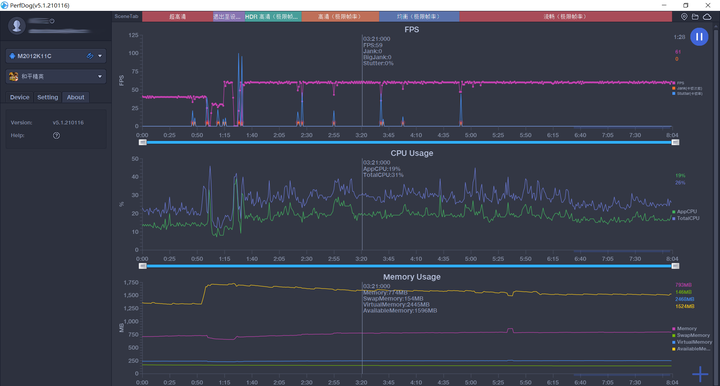The width and height of the screenshot is (720, 386).
Task: Select the red 超高清 scene tab
Action: click(x=177, y=17)
